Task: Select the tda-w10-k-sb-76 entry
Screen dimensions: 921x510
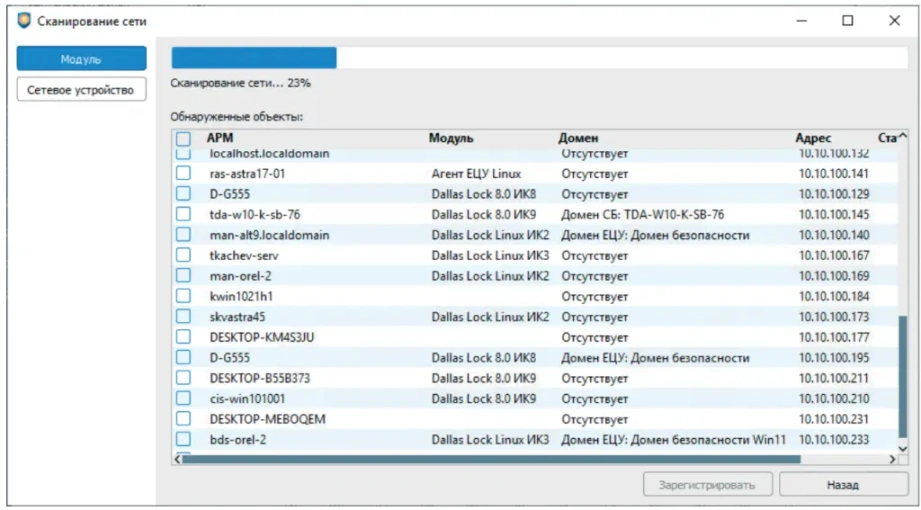Action: 255,214
